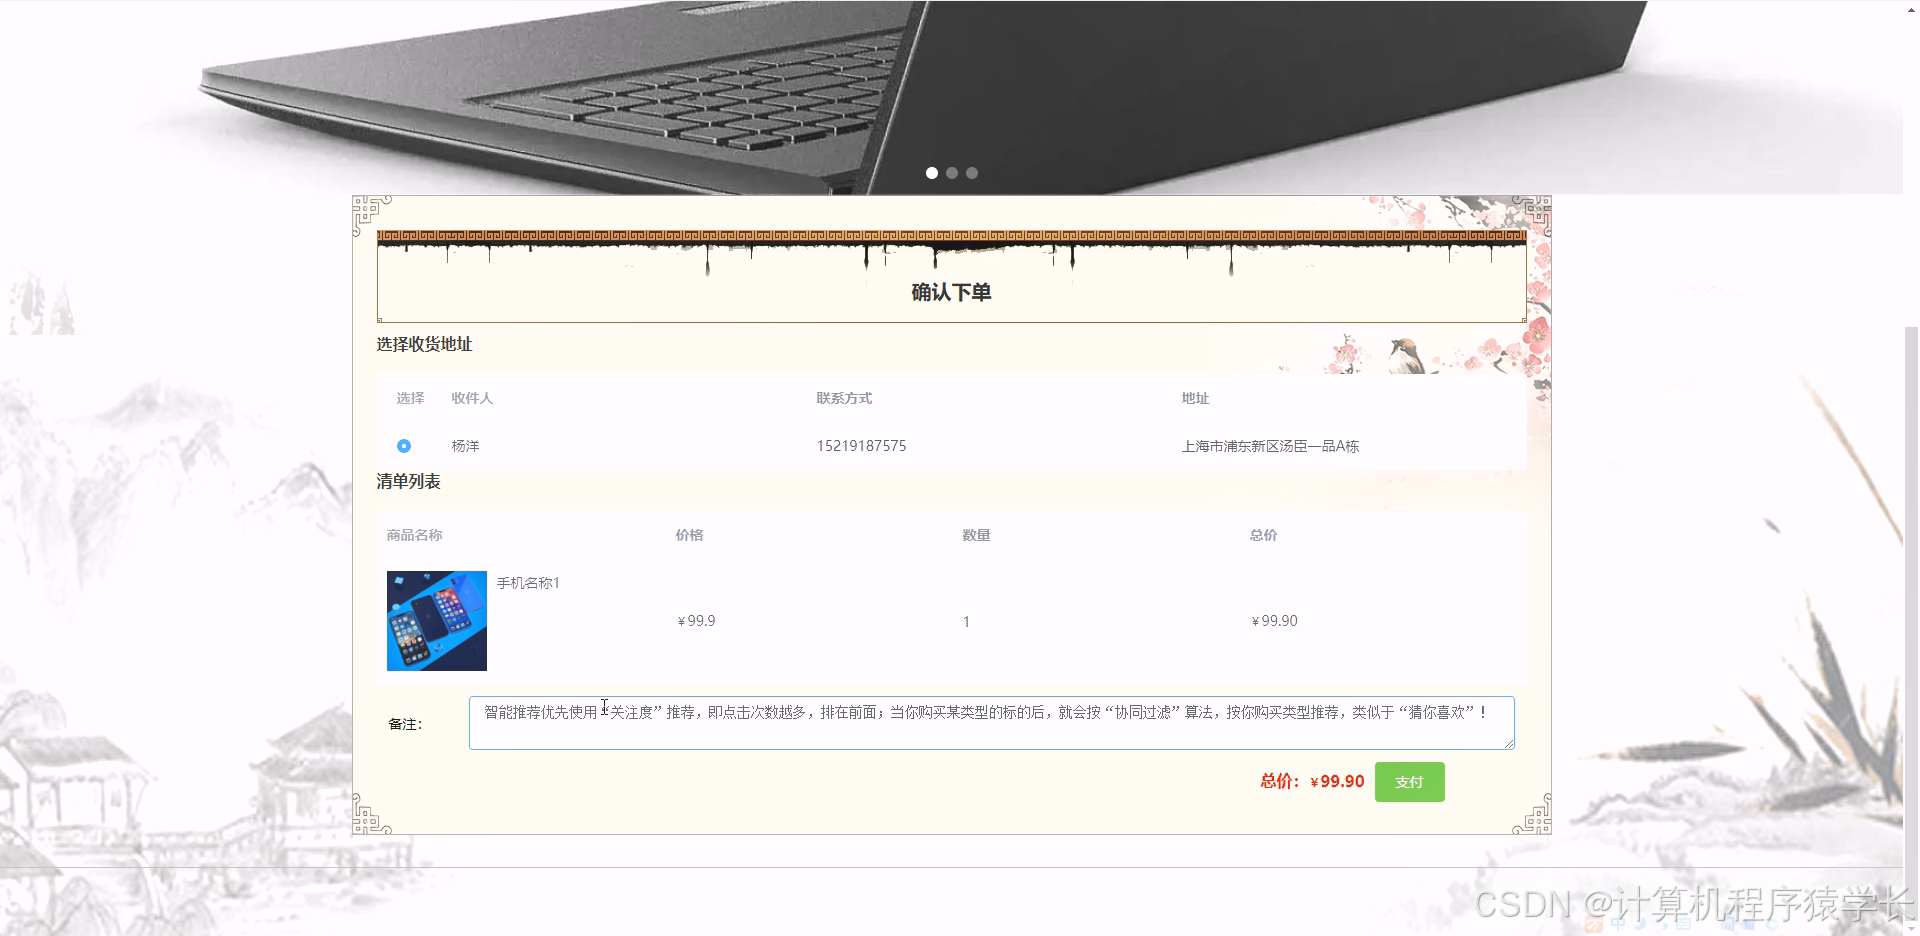Click the moon-shaped half-width icon in IME bar
This screenshot has width=1920, height=936.
click(x=1640, y=925)
